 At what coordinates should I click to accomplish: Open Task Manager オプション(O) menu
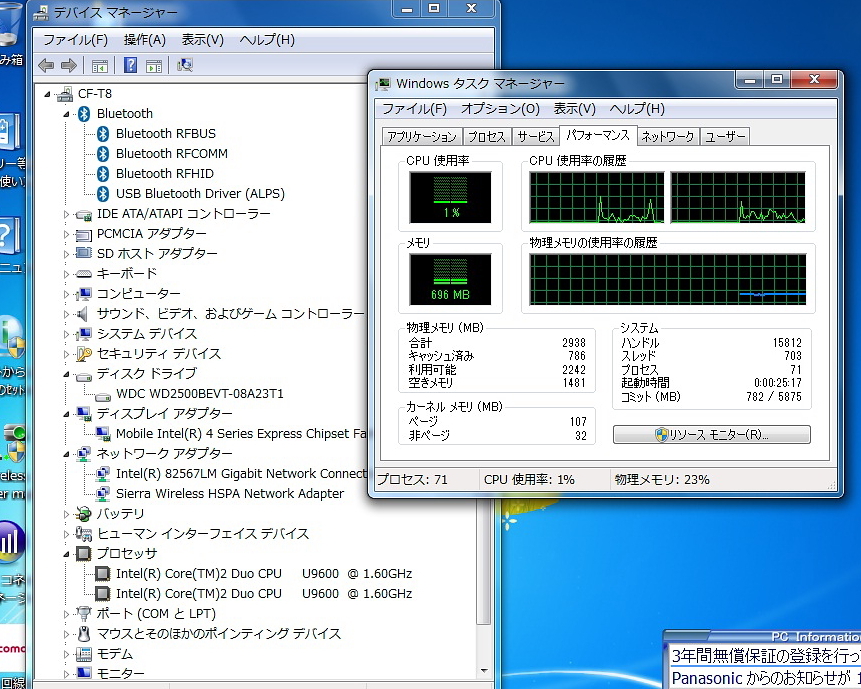coord(500,109)
